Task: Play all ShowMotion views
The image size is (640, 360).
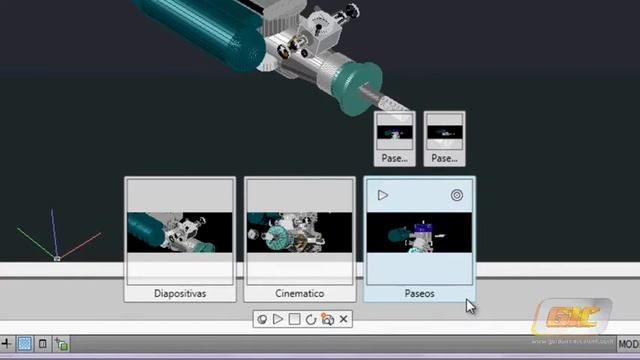Action: [278, 319]
